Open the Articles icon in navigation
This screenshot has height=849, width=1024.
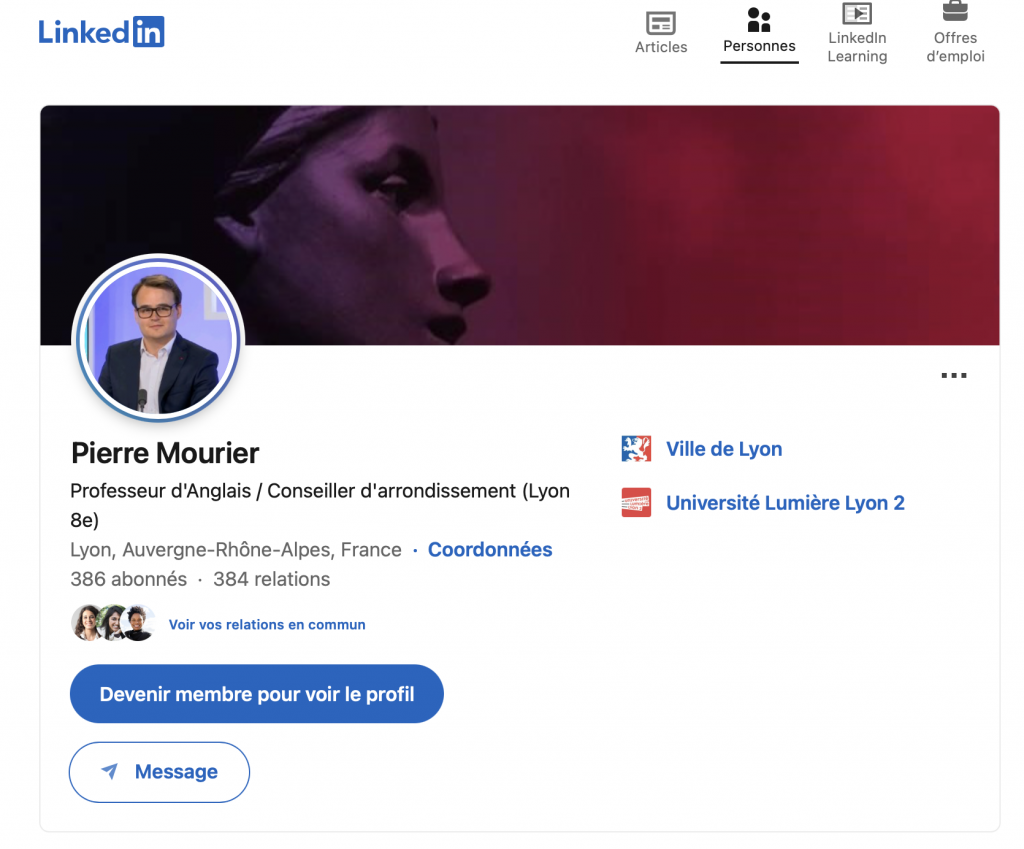661,33
